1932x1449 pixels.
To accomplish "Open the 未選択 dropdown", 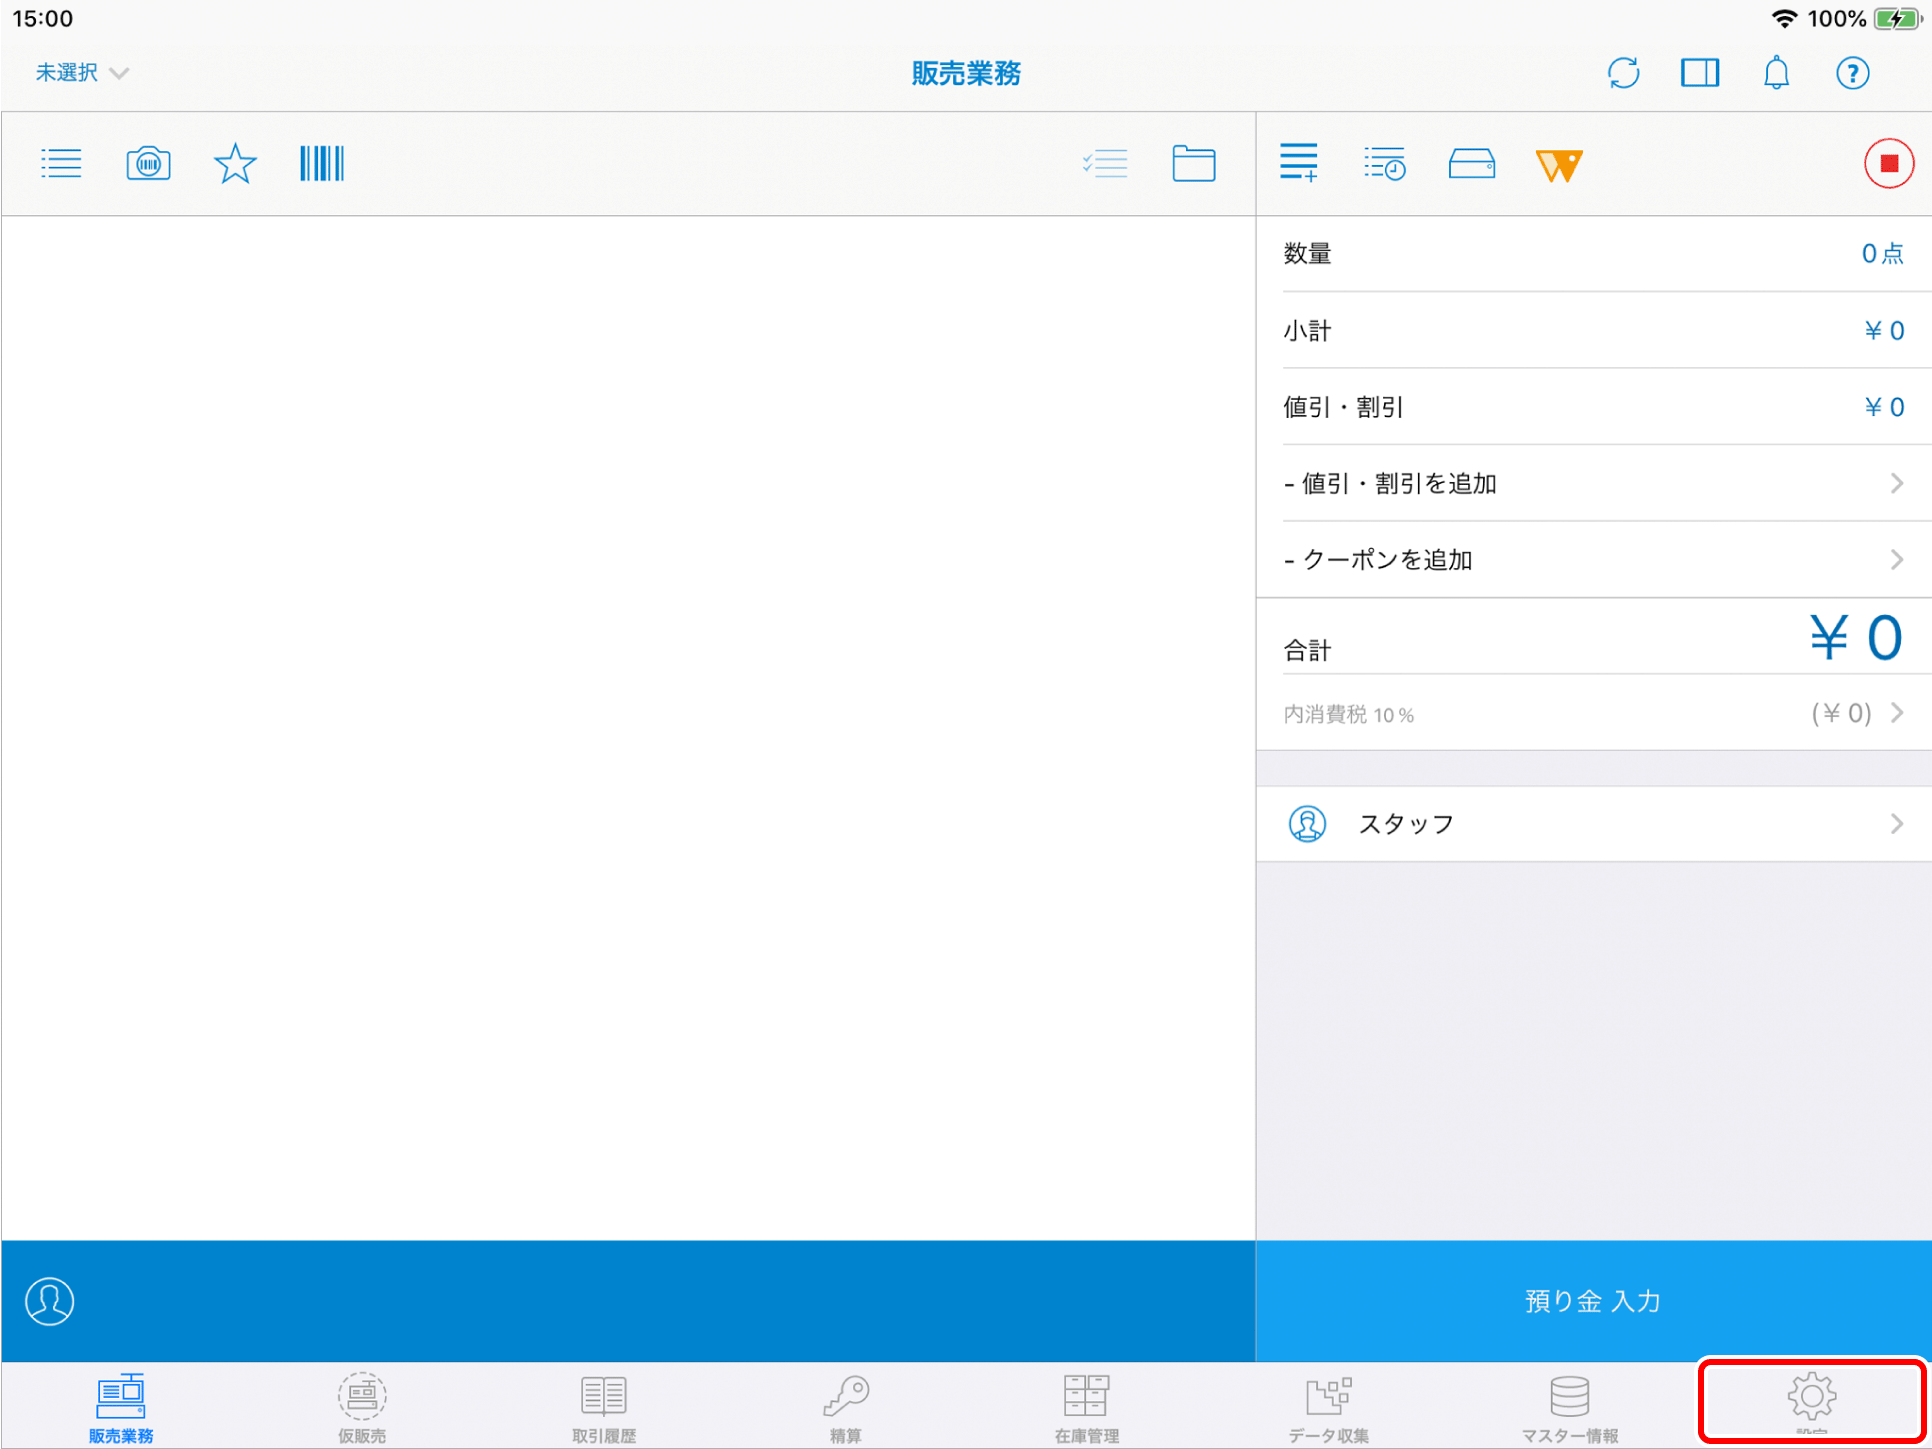I will click(82, 73).
